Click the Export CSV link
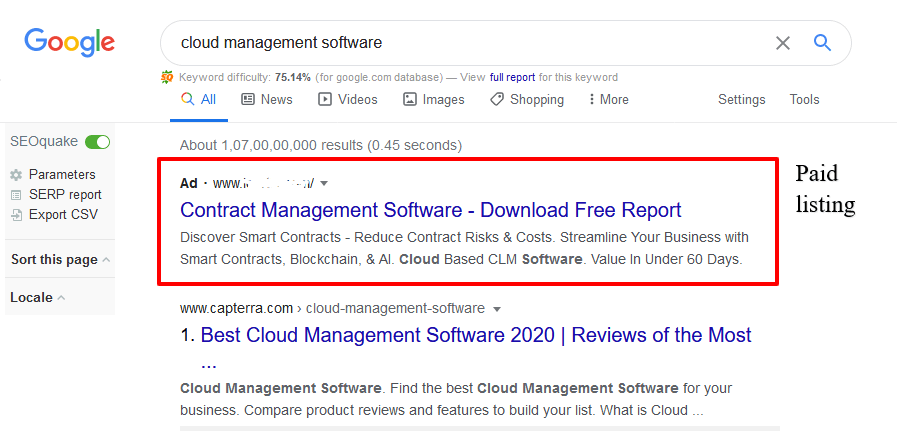This screenshot has height=431, width=897. [x=63, y=215]
